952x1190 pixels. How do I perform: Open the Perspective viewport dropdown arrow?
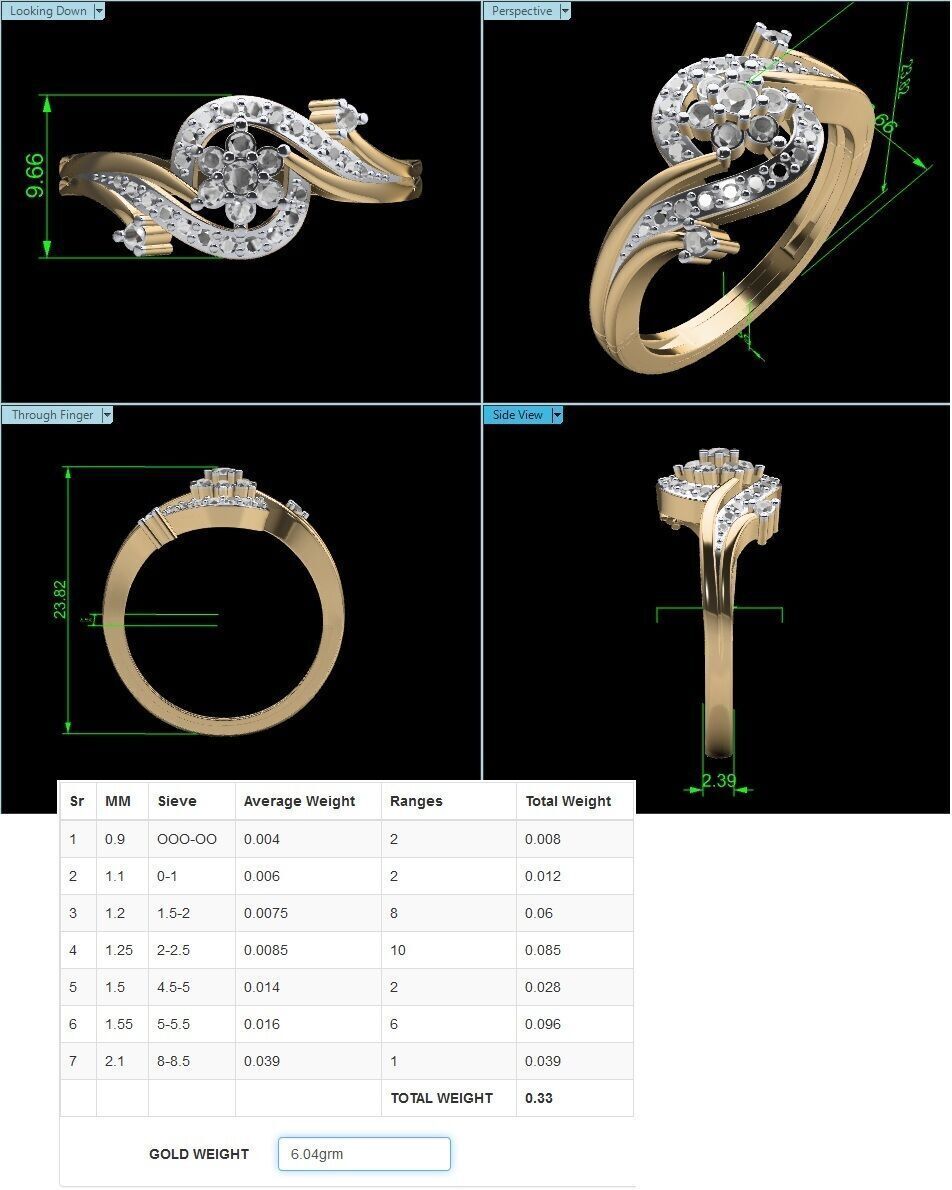[565, 11]
